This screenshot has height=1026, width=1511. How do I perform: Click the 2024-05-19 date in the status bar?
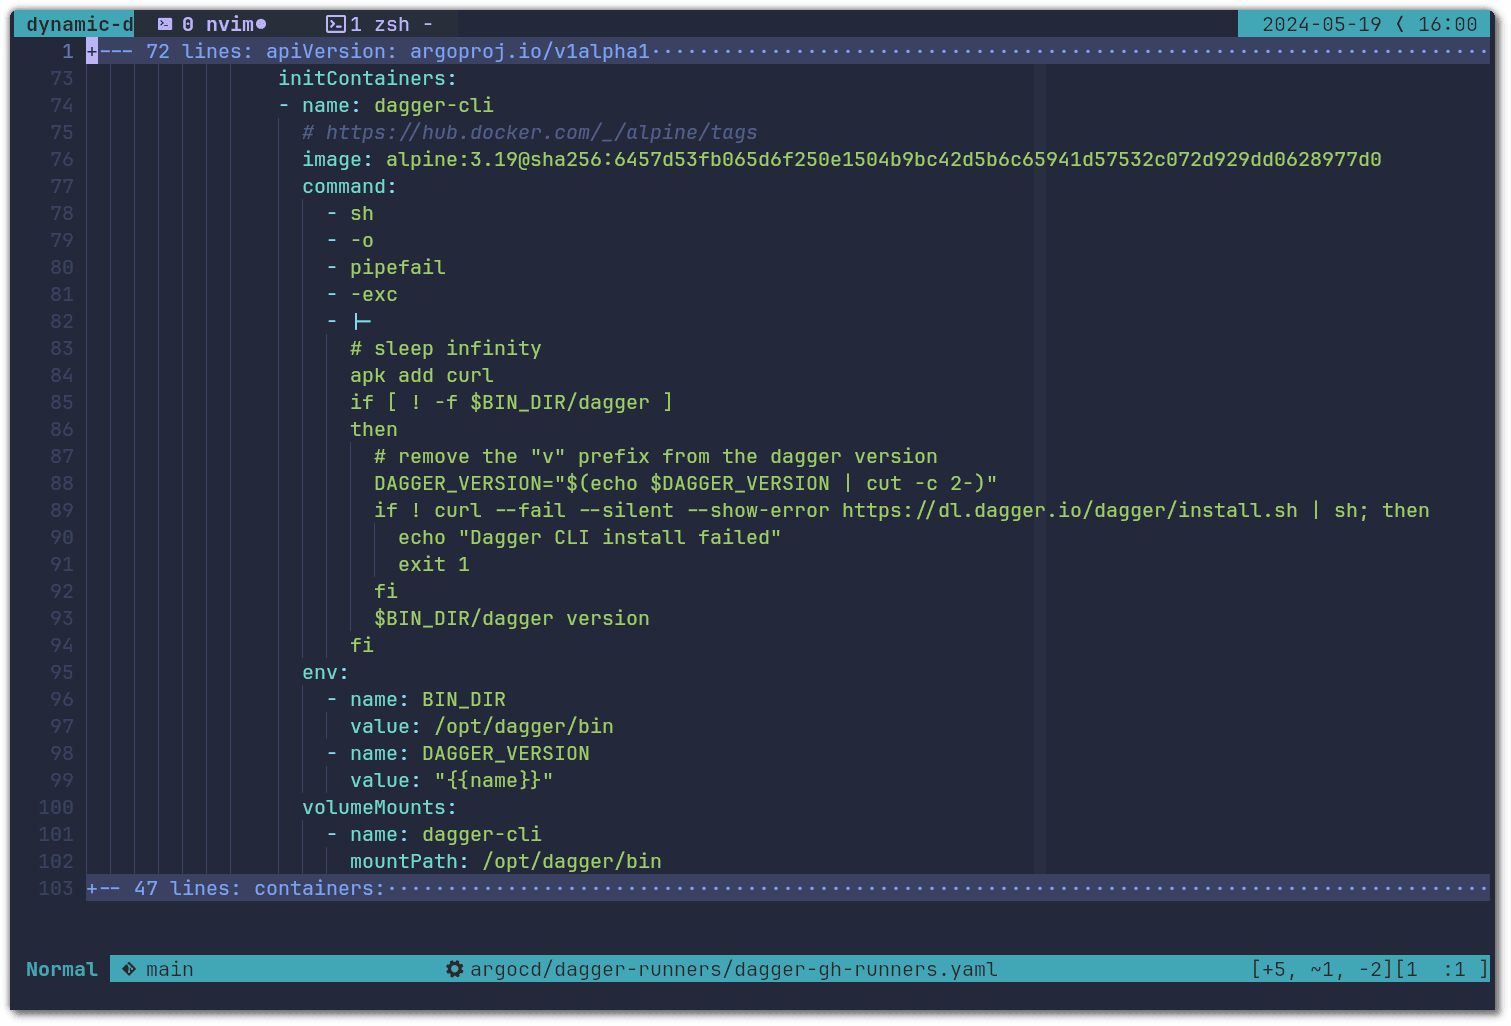click(x=1321, y=24)
